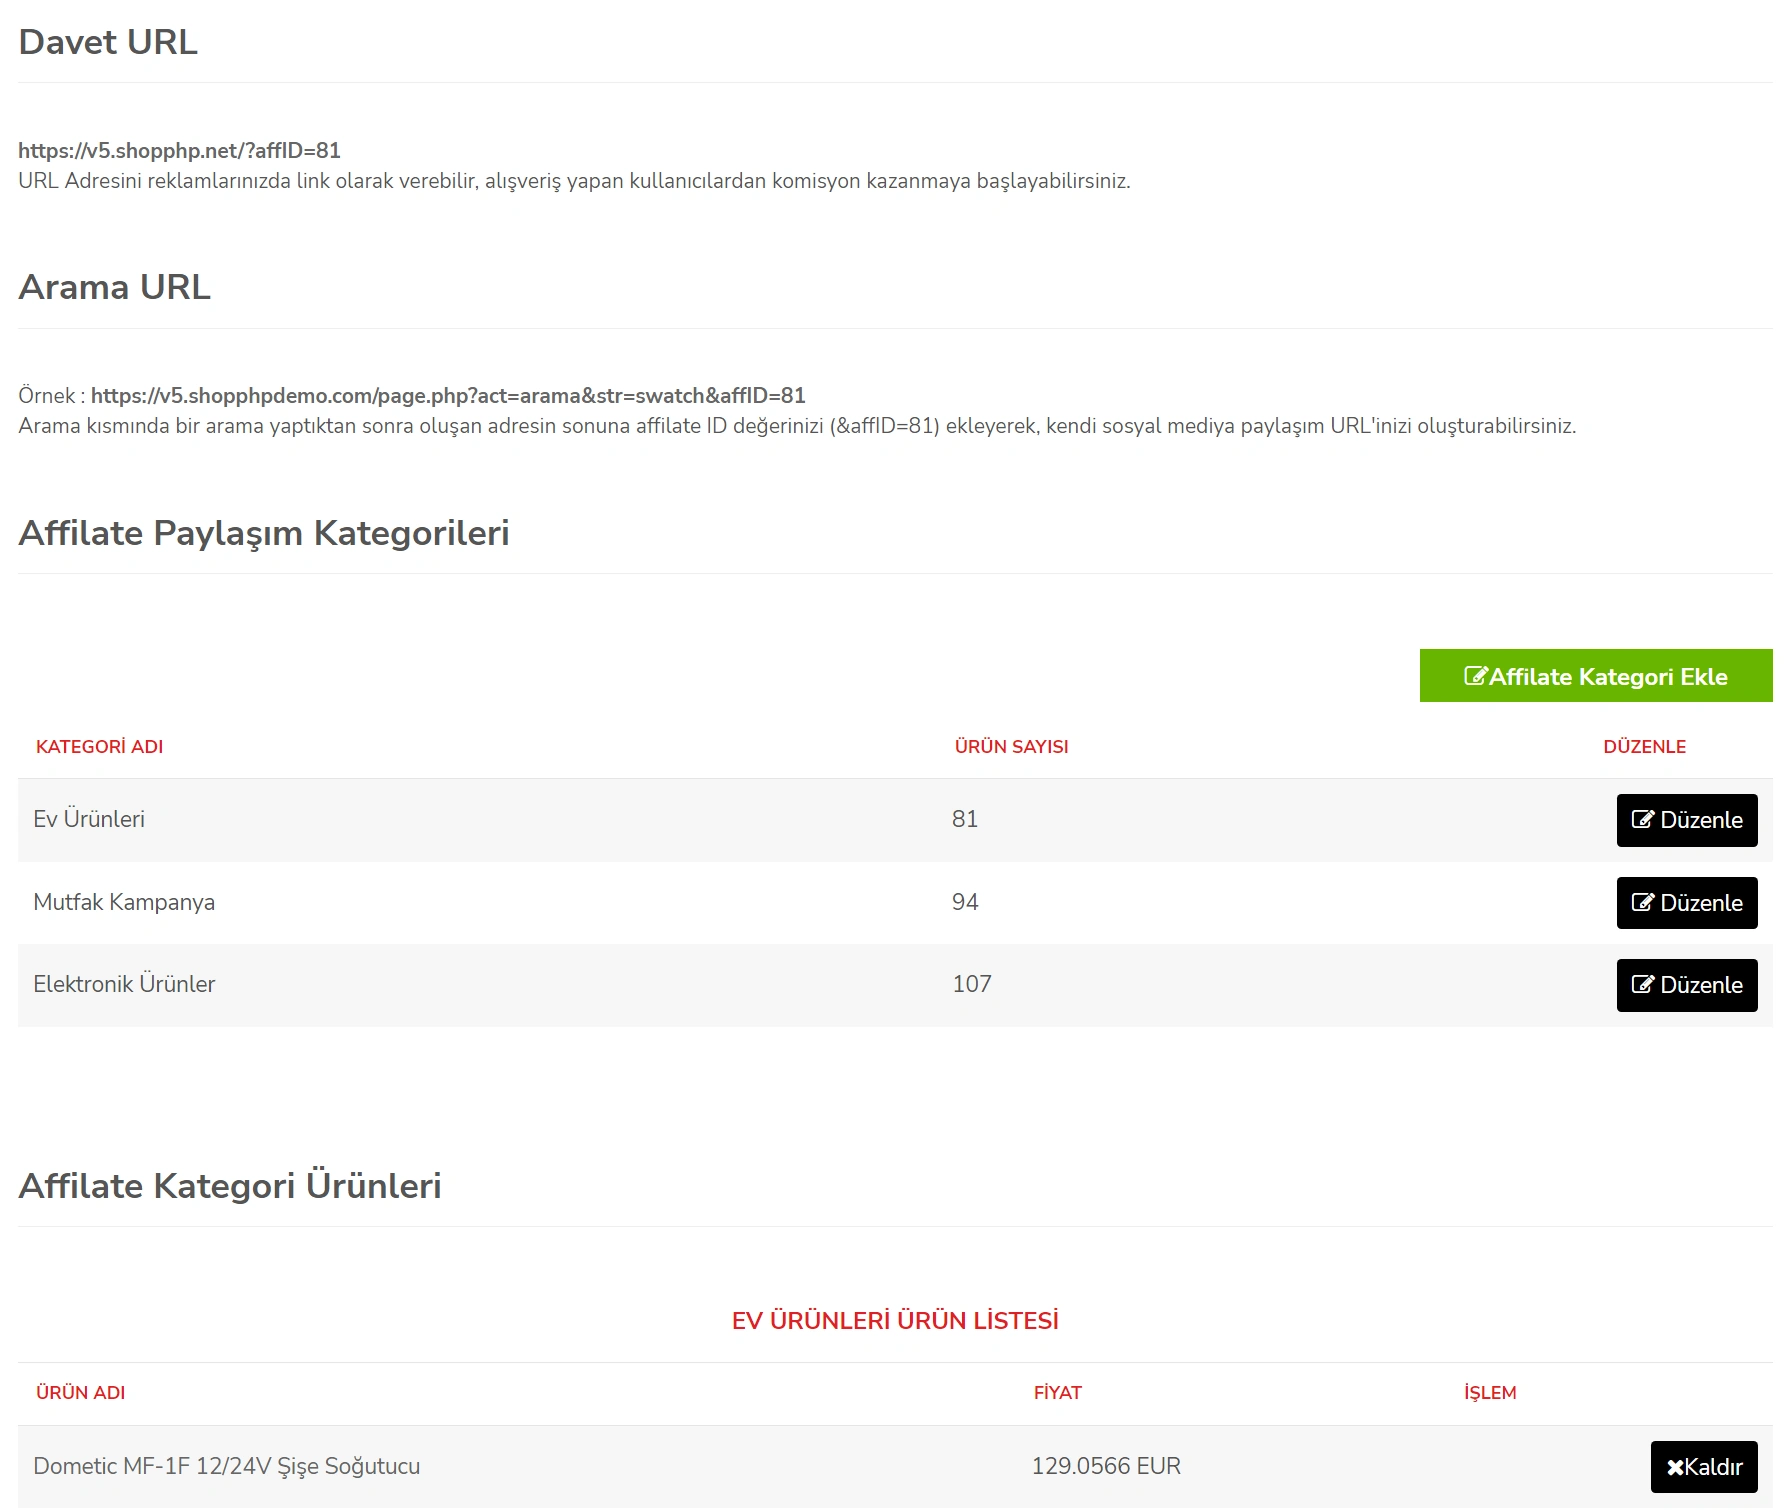Remove the Dometic MF-1F product with Kaldır
Image resolution: width=1790 pixels, height=1510 pixels.
click(1703, 1467)
